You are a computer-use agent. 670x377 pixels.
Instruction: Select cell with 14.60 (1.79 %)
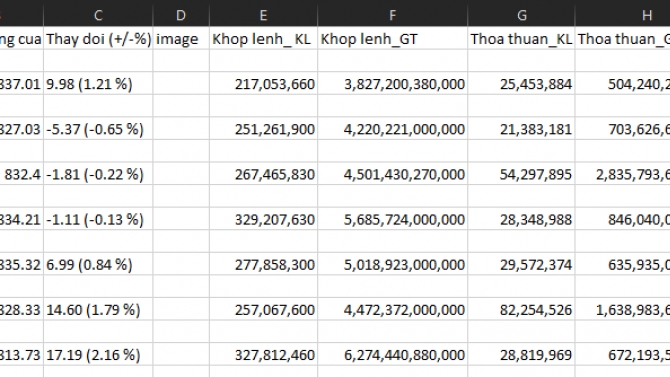coord(98,309)
